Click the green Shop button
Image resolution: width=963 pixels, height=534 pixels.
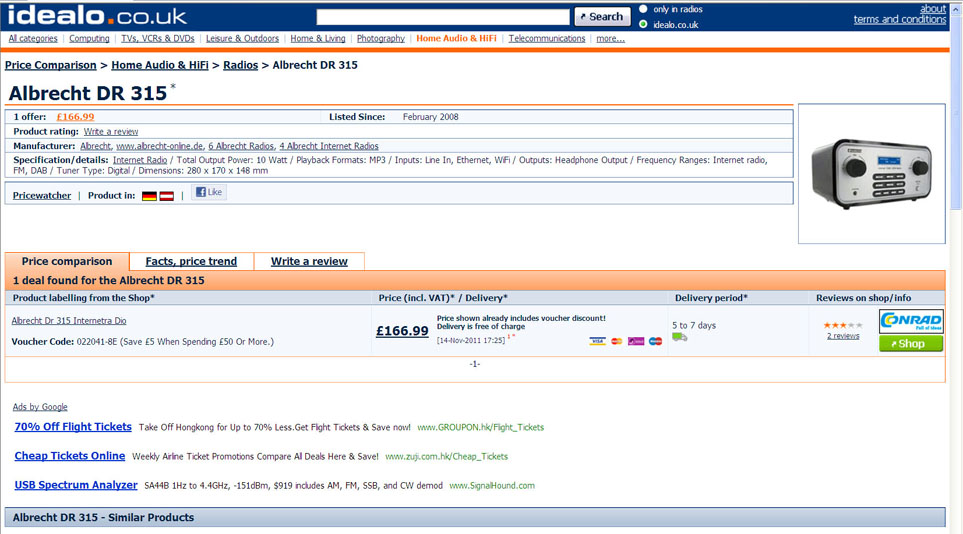pos(910,343)
